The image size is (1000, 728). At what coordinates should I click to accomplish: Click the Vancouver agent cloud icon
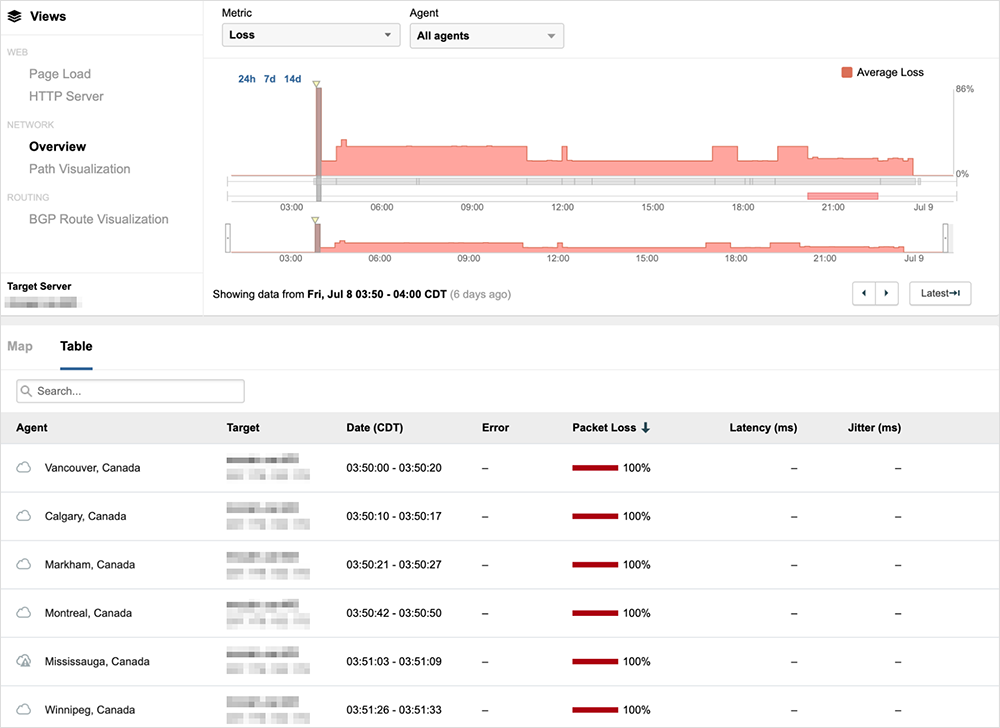tap(23, 468)
